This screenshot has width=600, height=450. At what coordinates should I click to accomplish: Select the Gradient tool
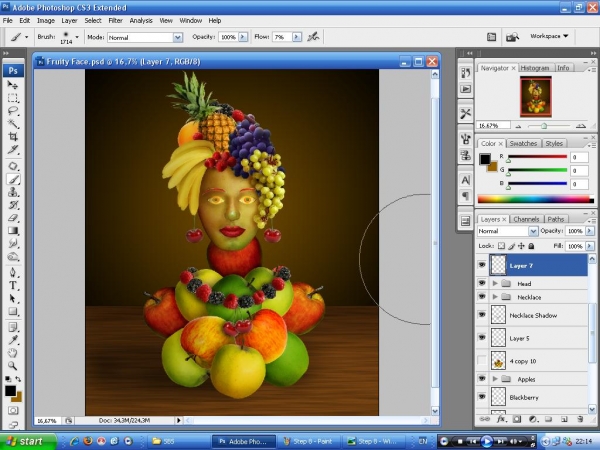(13, 231)
